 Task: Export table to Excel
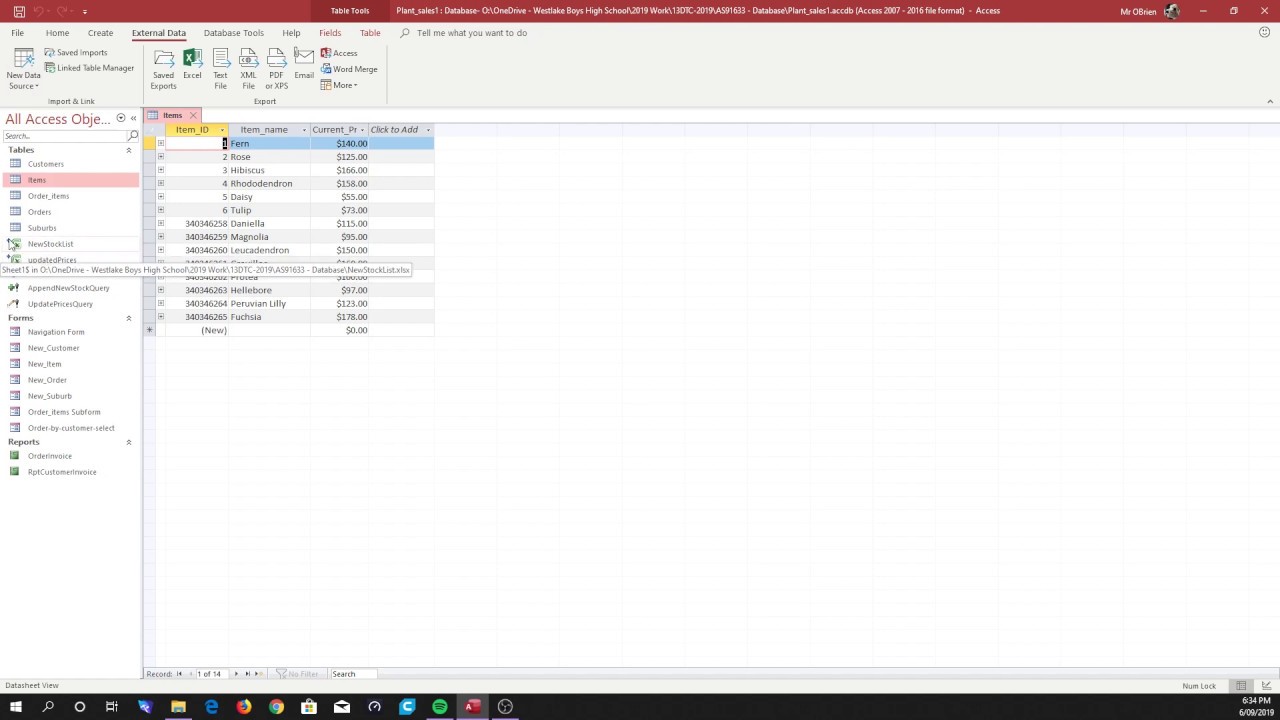(192, 64)
